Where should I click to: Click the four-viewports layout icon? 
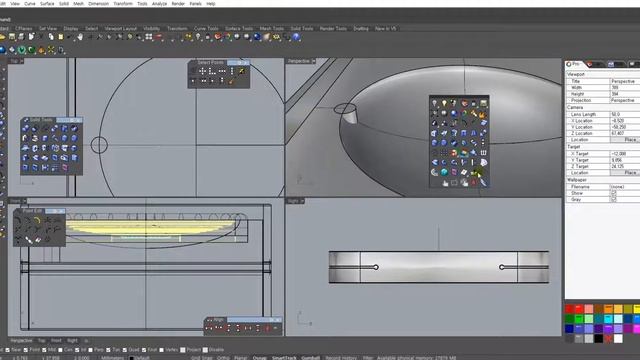click(x=149, y=37)
